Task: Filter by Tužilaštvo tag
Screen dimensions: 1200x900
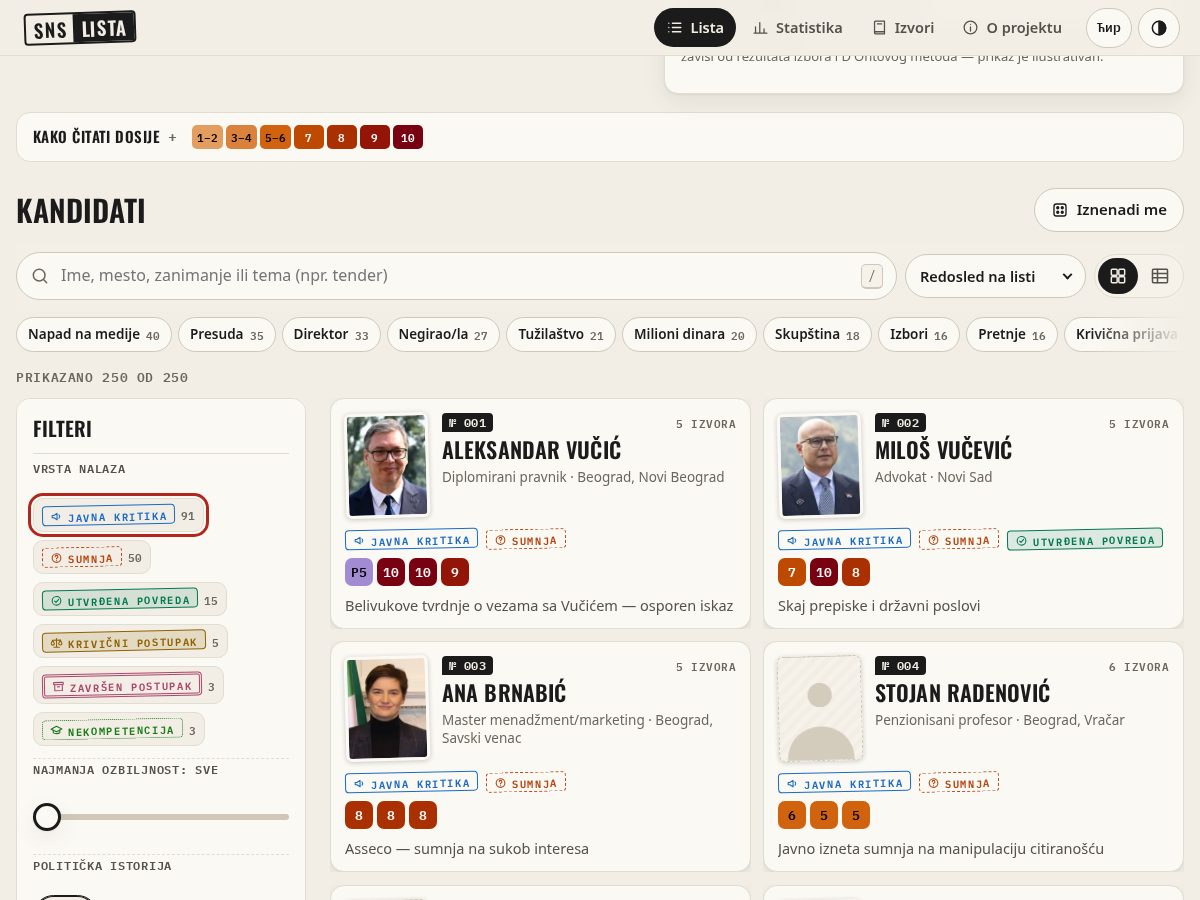Action: [x=561, y=335]
